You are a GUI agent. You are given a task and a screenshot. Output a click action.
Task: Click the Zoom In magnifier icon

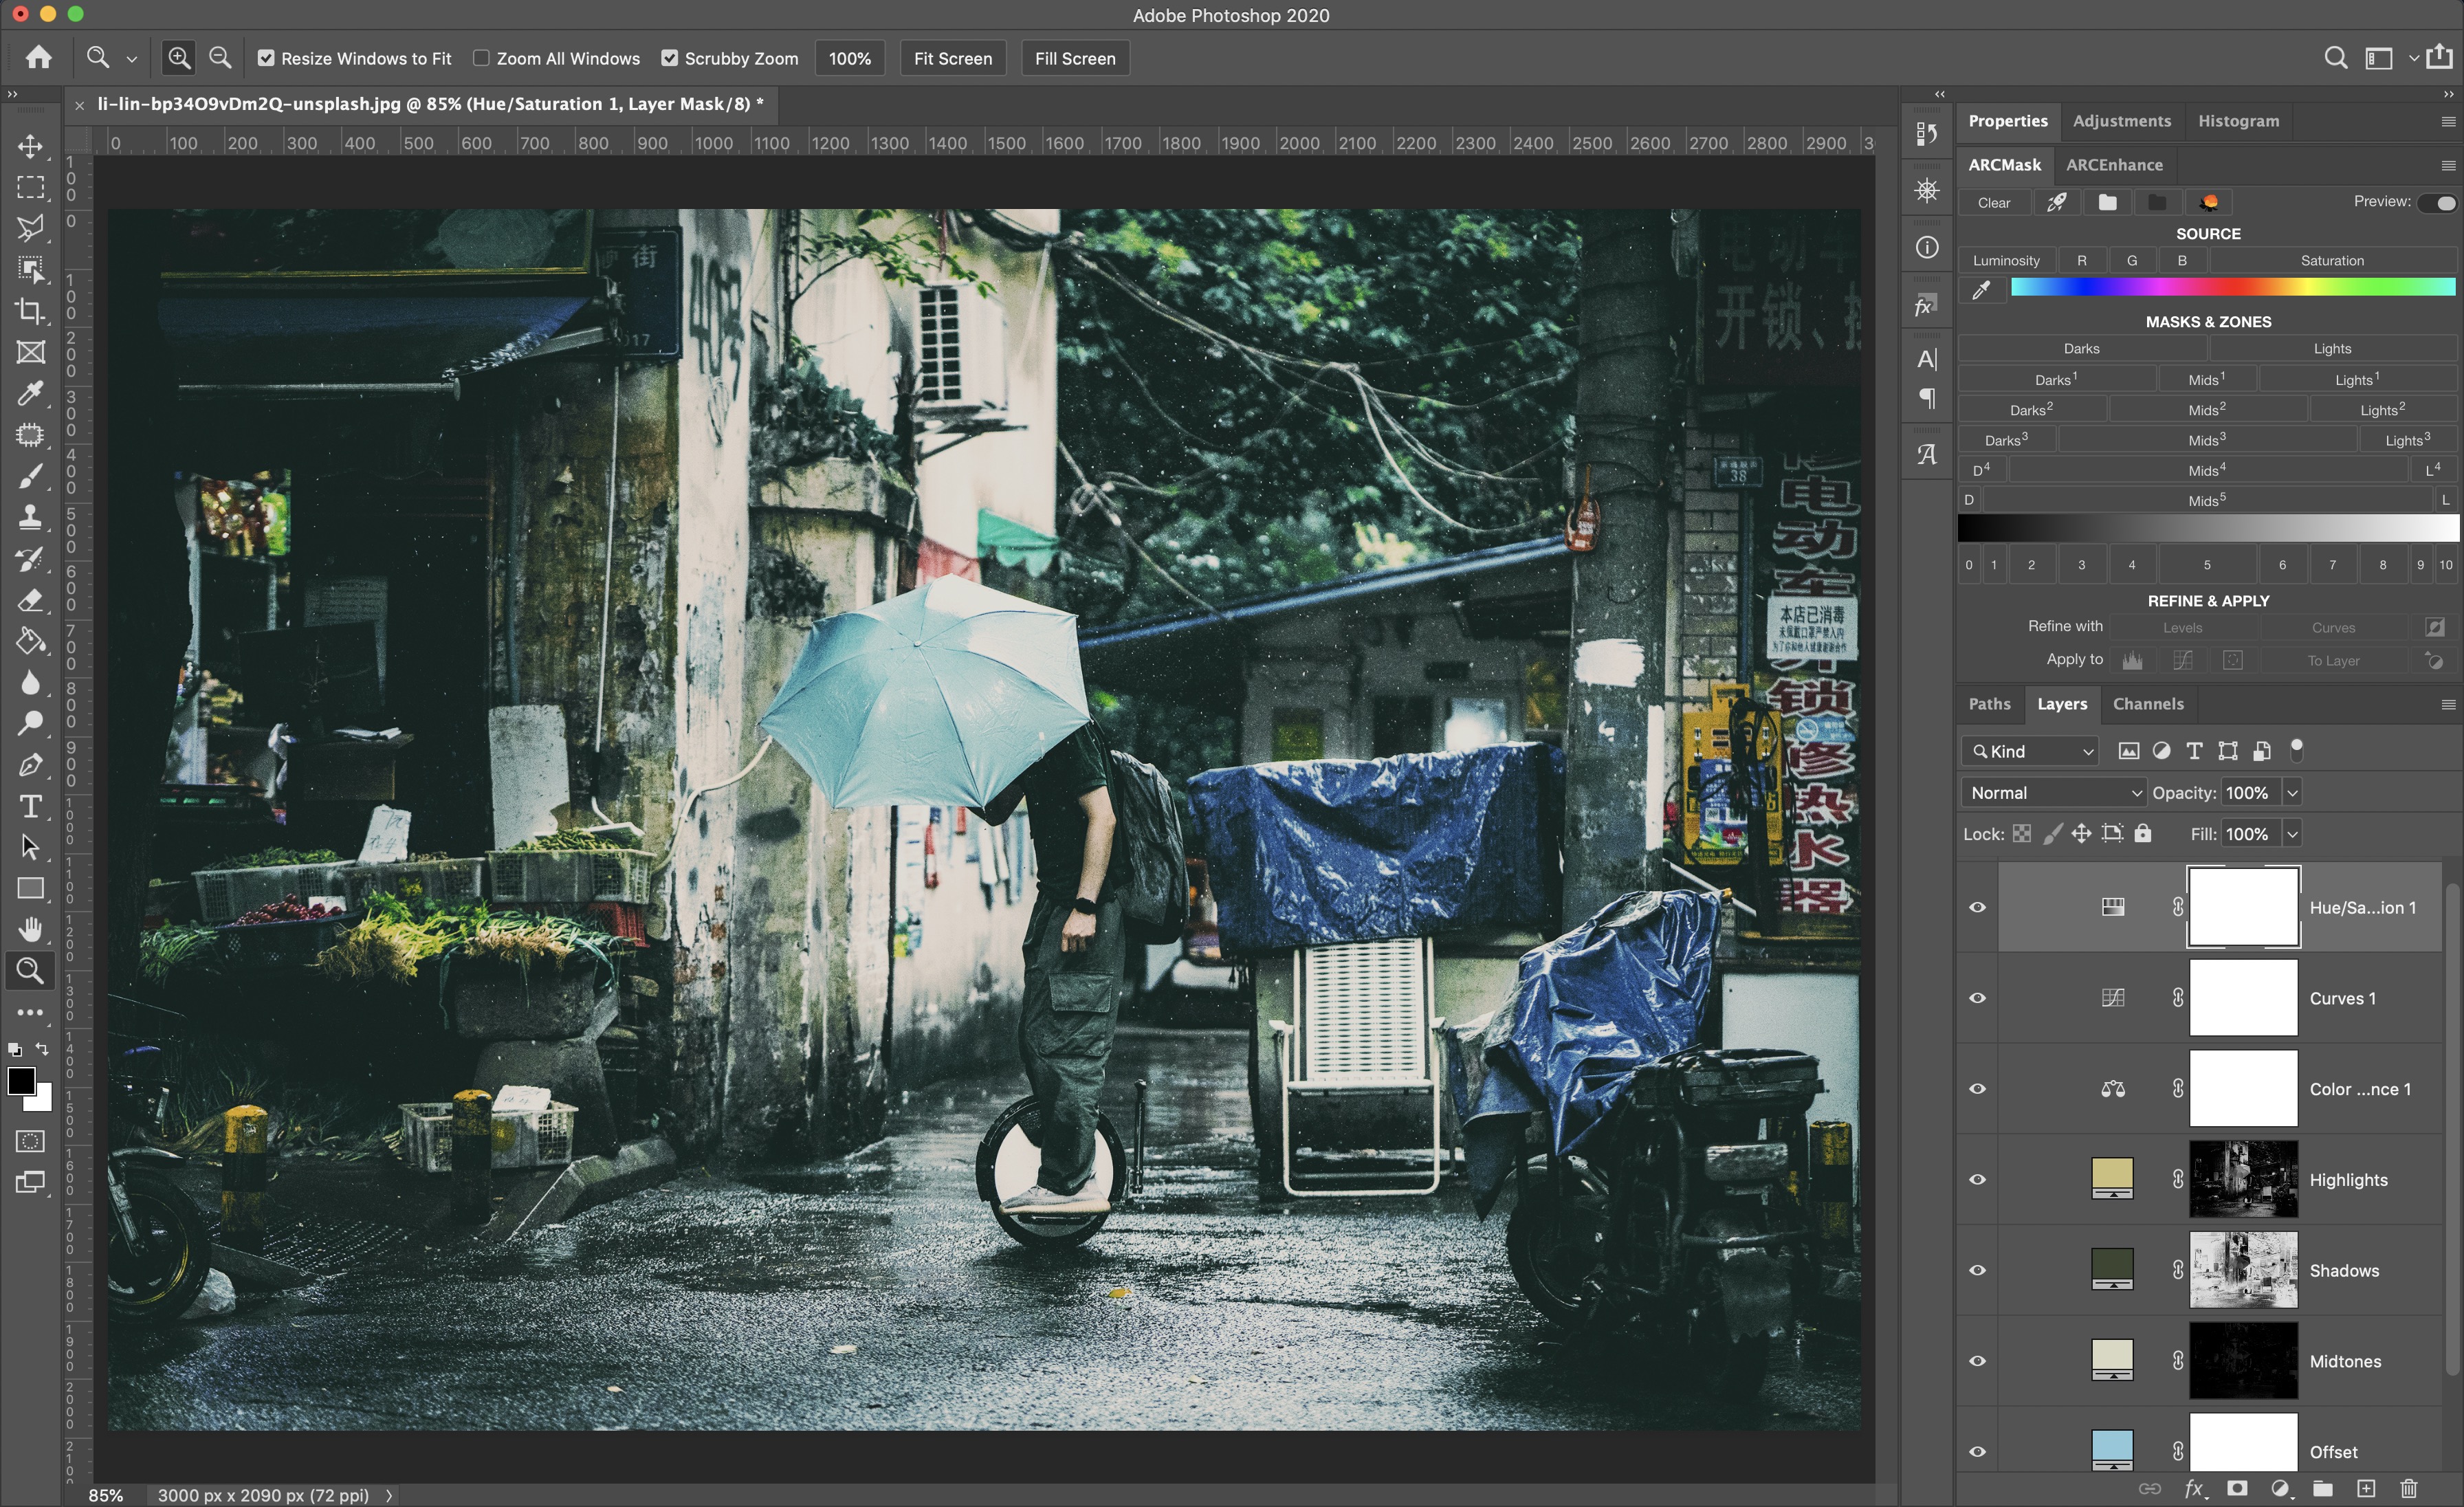179,58
